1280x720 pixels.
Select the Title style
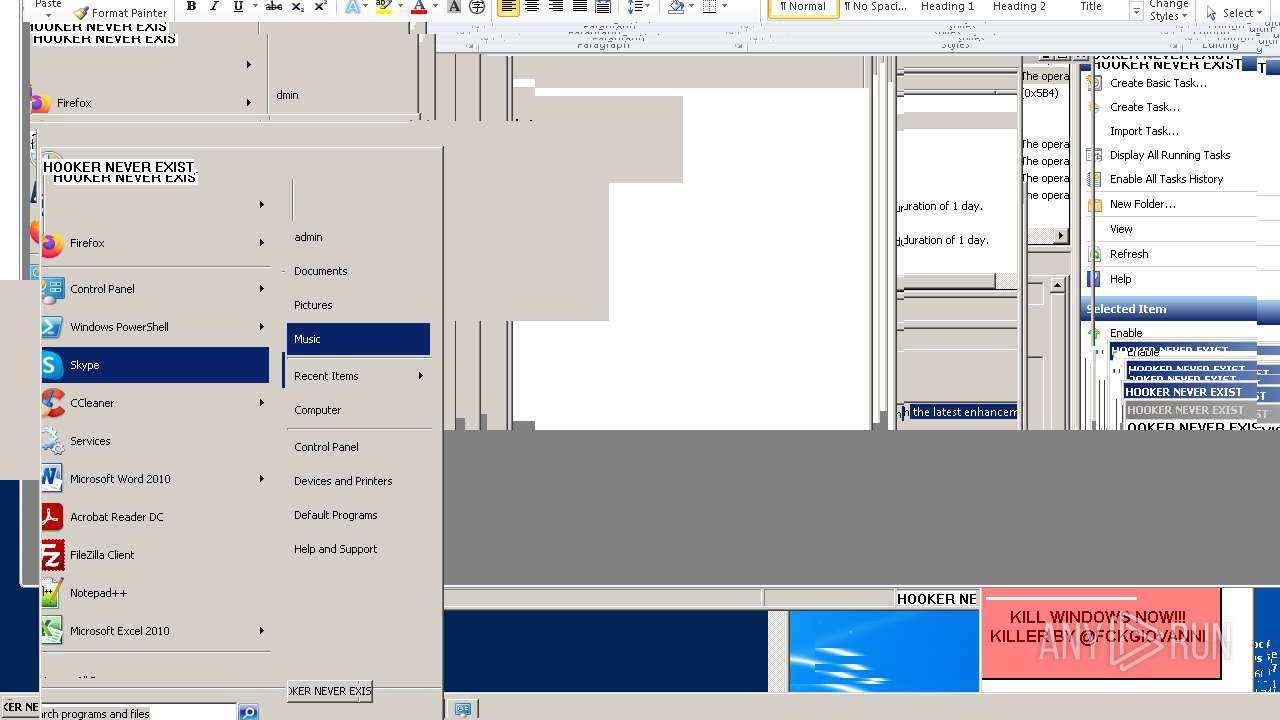1091,6
